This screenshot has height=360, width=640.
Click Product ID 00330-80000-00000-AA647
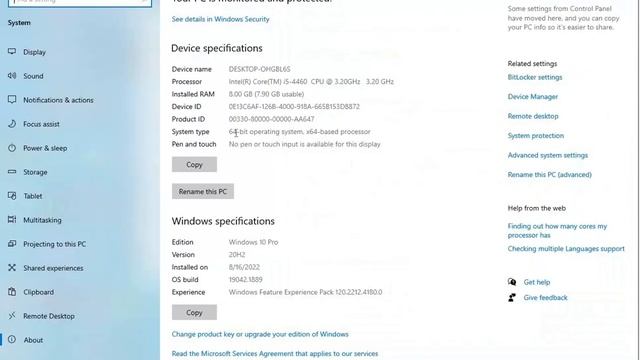coord(271,119)
